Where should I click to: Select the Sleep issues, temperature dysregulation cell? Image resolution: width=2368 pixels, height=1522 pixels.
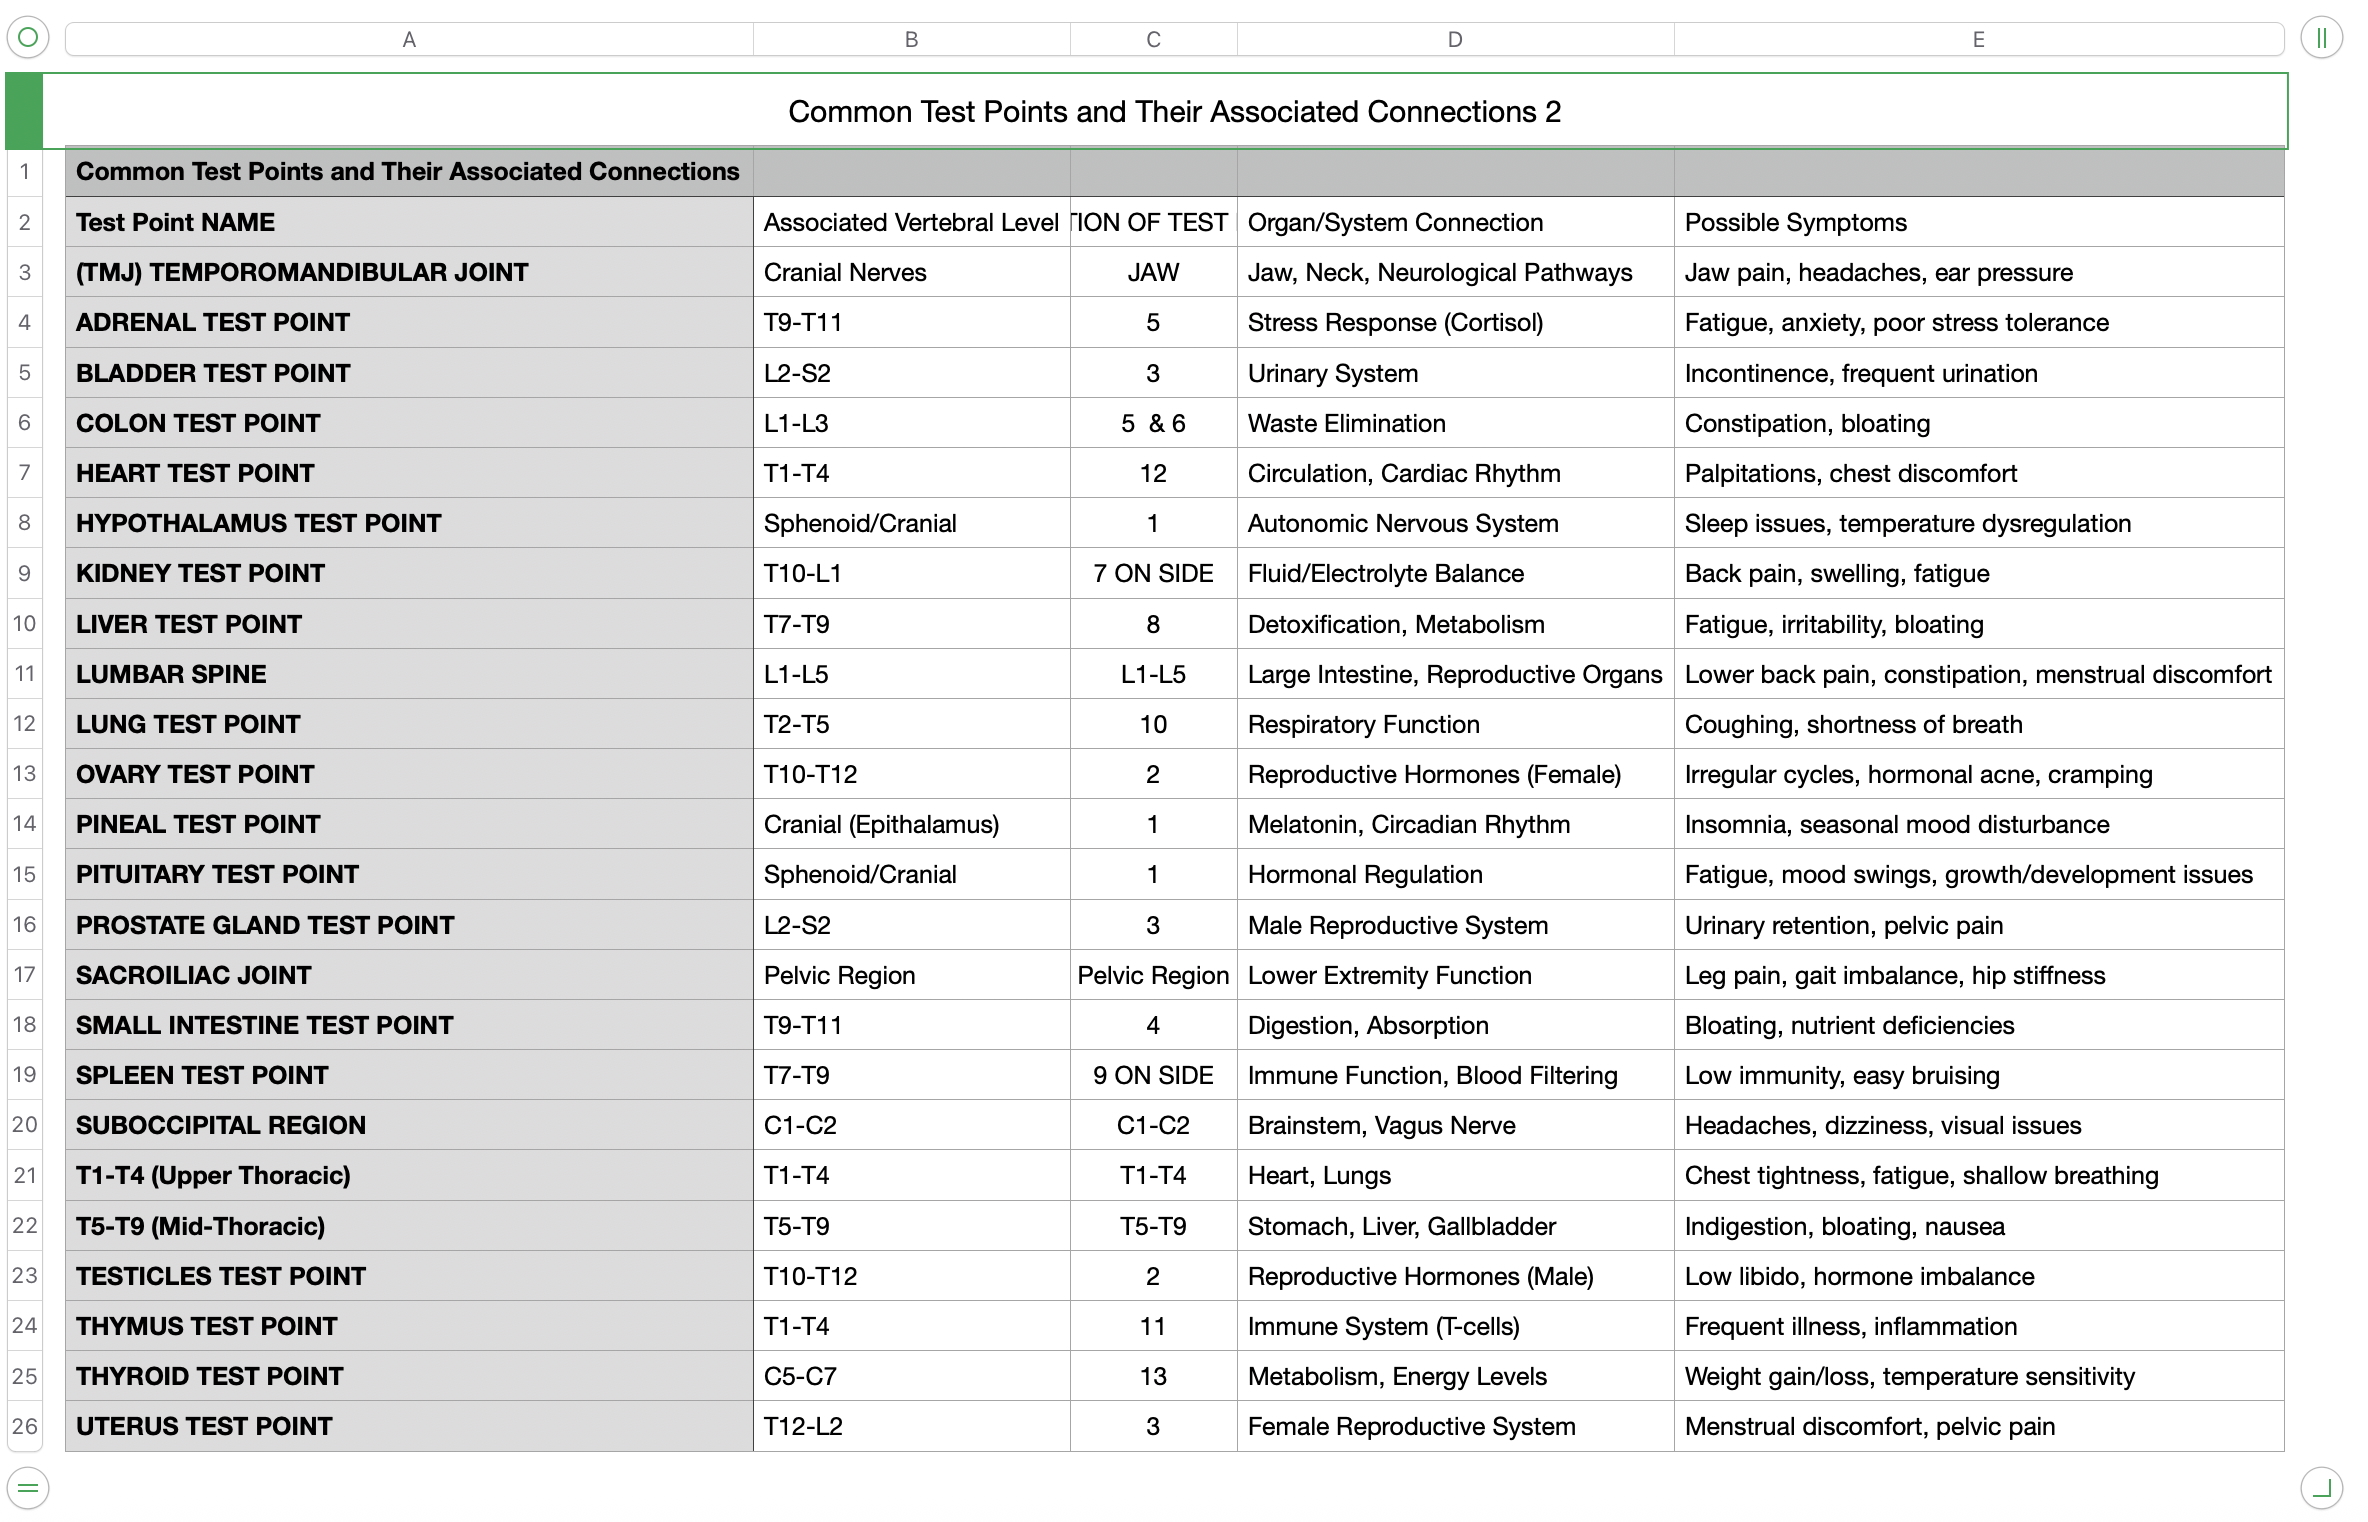[1978, 524]
